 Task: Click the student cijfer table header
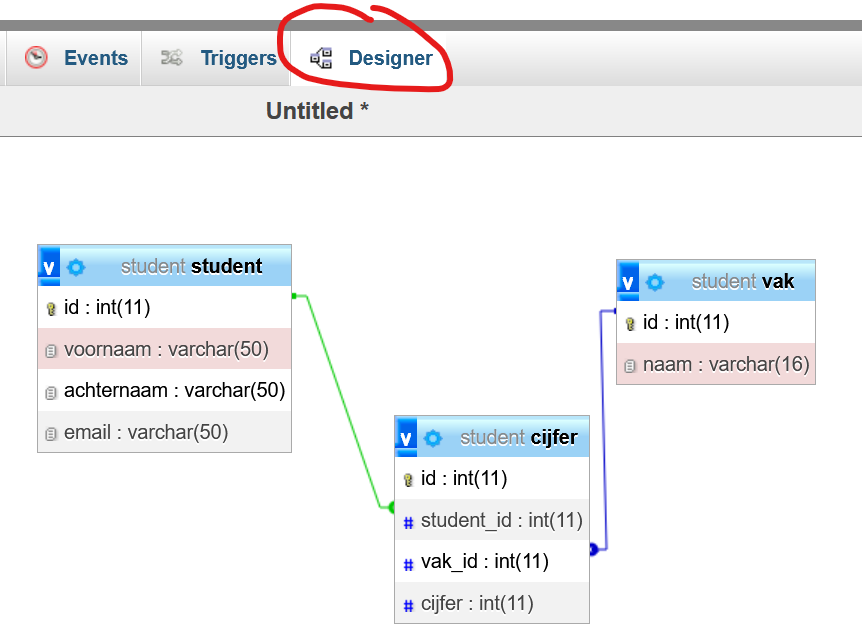pyautogui.click(x=518, y=438)
